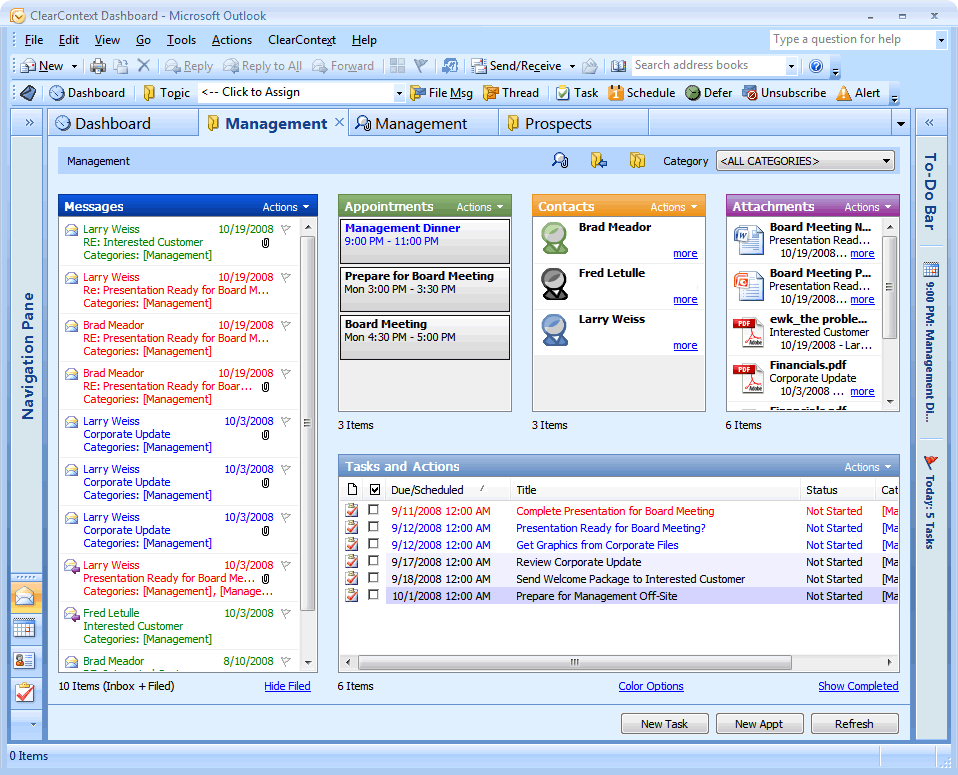The width and height of the screenshot is (958, 775).
Task: Check the box for Complete Presentation for Board Meeting
Action: coord(373,509)
